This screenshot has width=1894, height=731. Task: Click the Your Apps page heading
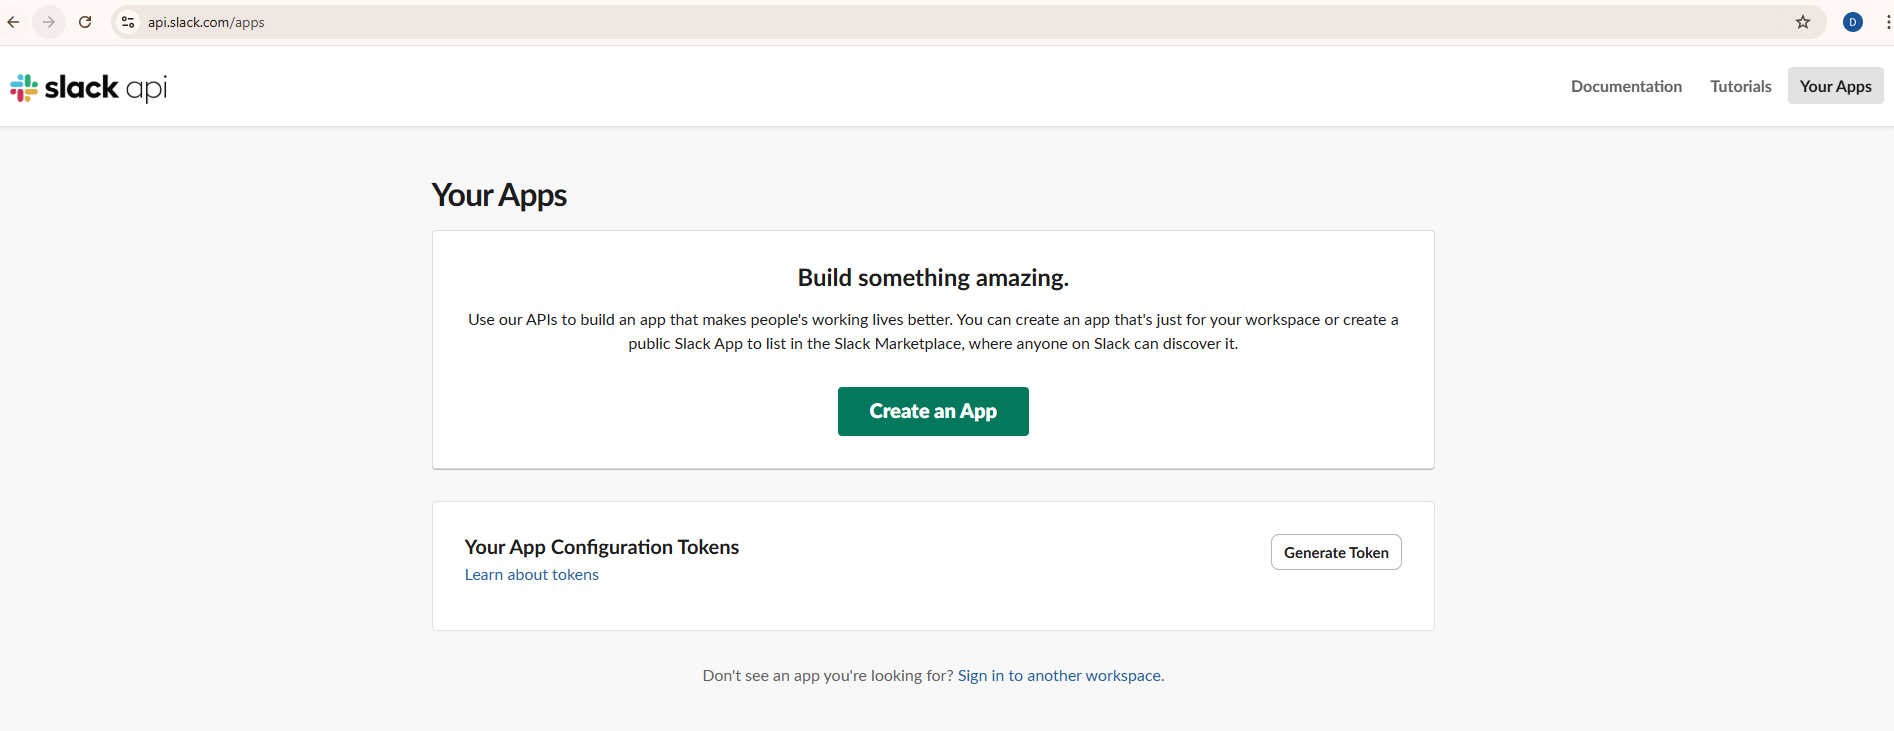499,195
